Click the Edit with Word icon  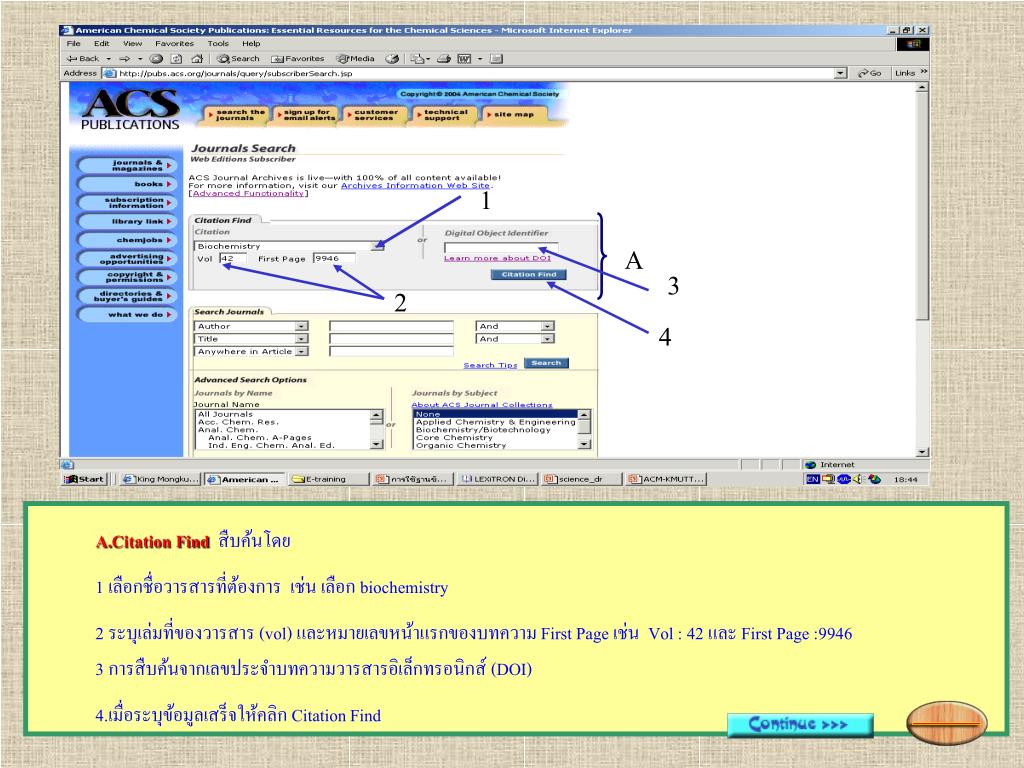pos(464,59)
